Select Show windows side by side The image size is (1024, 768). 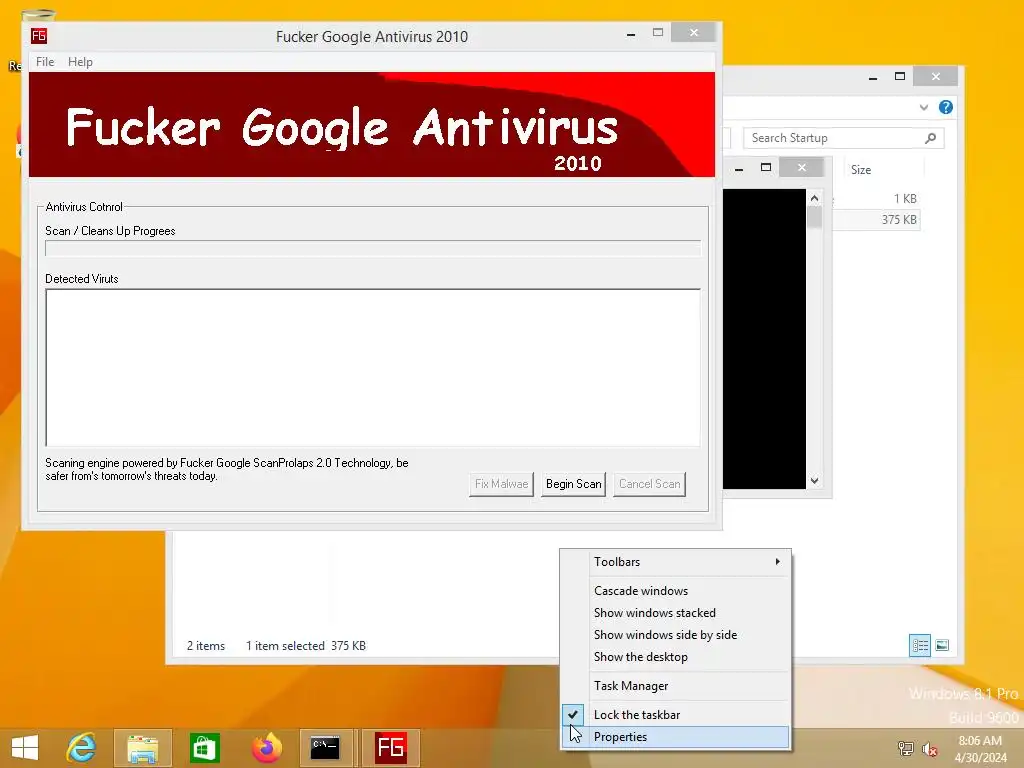[676, 635]
